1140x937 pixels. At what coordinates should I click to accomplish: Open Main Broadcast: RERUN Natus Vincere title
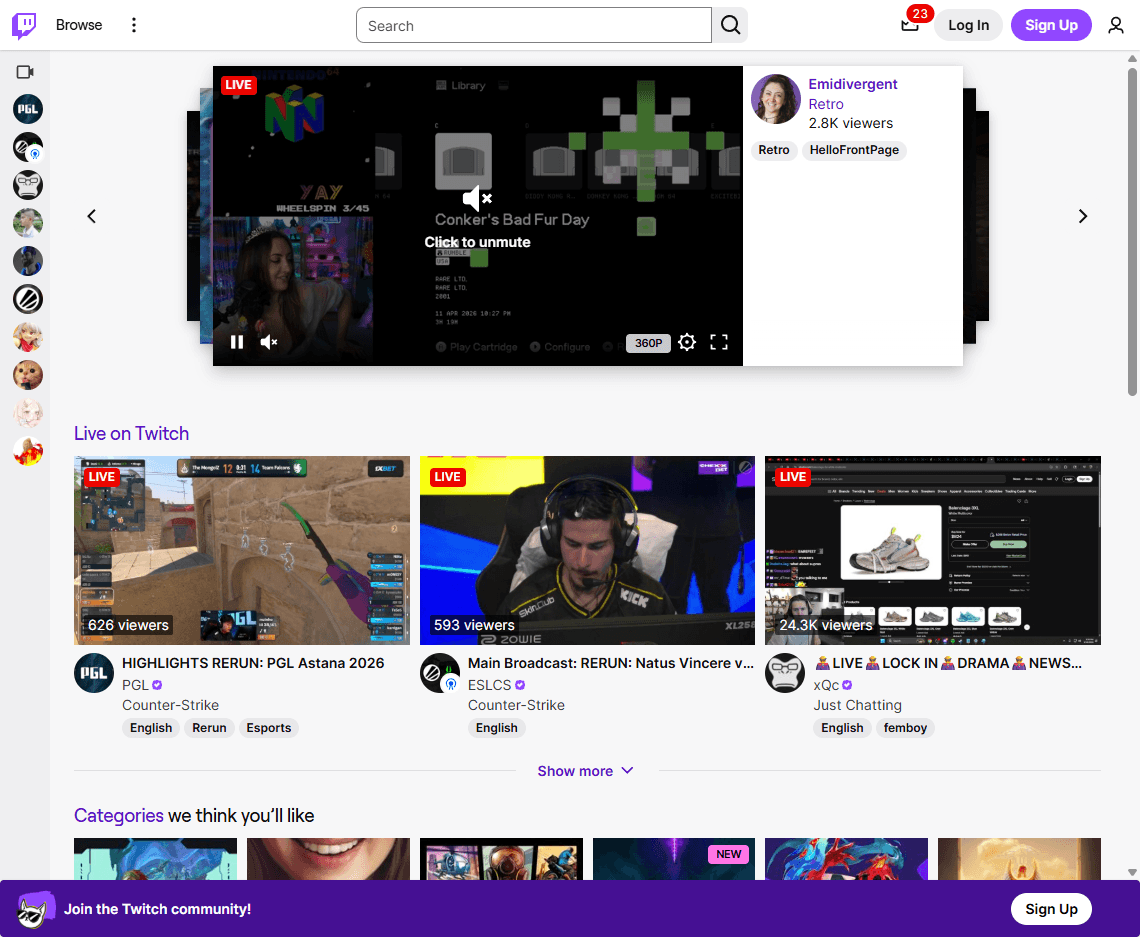611,663
